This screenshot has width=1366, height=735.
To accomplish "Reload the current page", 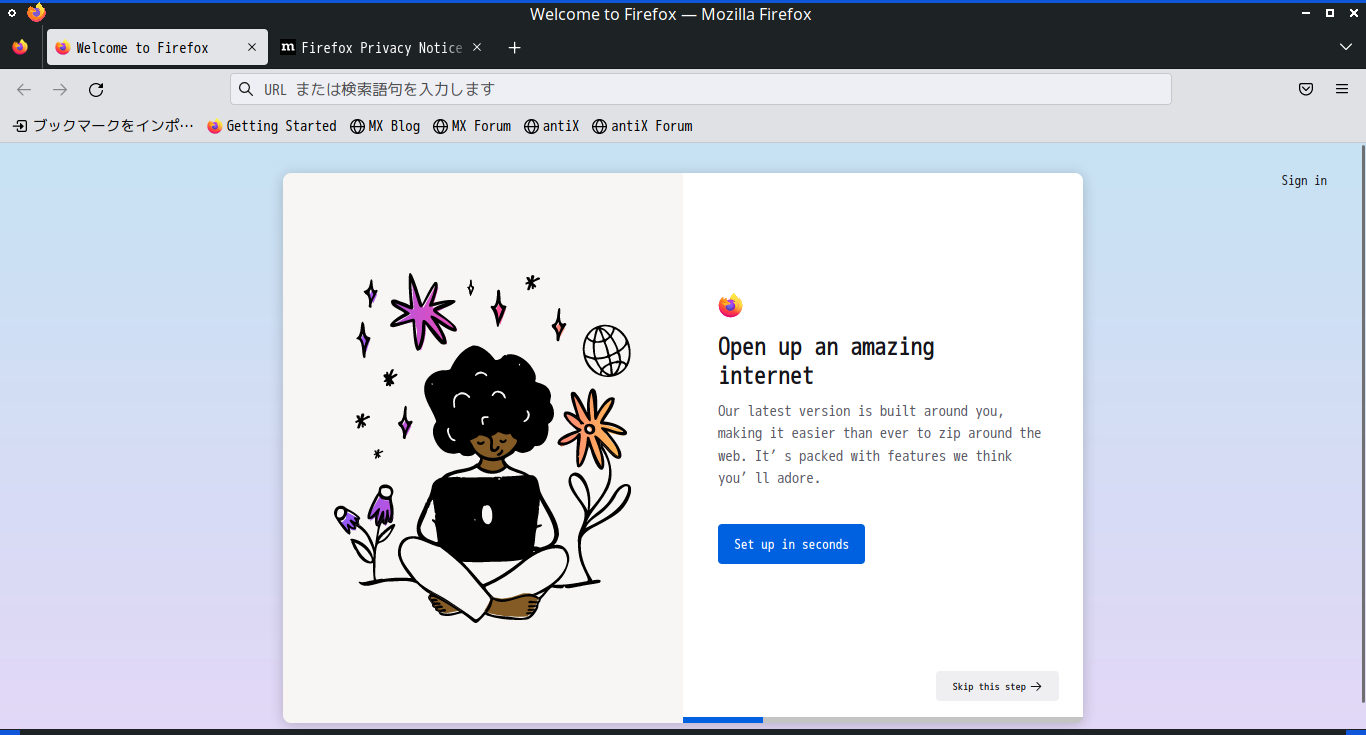I will 96,90.
